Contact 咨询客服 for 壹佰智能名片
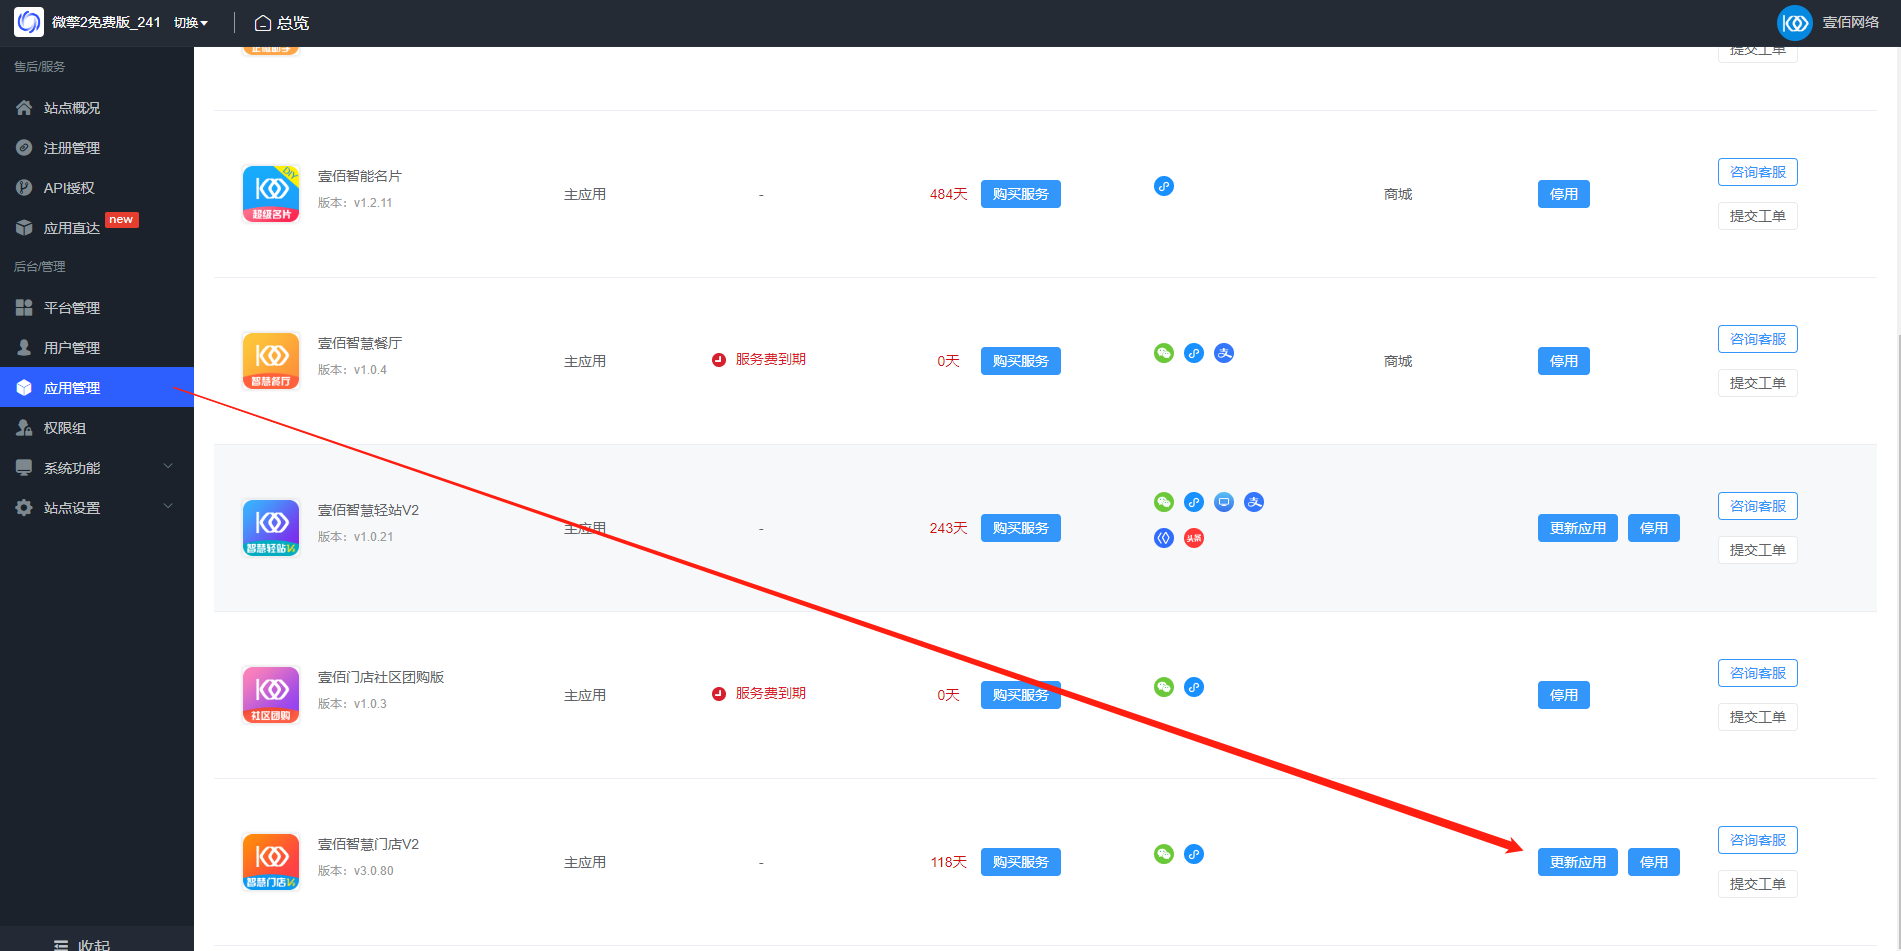The width and height of the screenshot is (1901, 951). [x=1757, y=172]
